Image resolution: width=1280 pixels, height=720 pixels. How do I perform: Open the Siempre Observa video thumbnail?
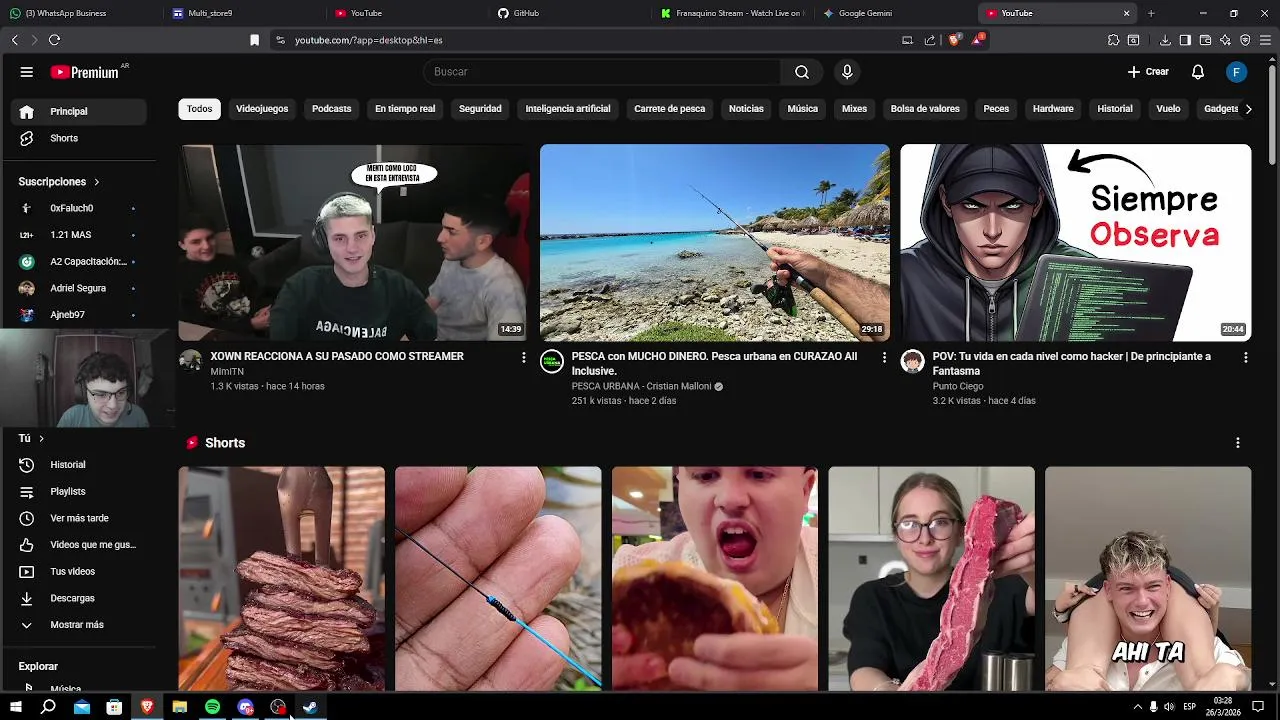1075,243
